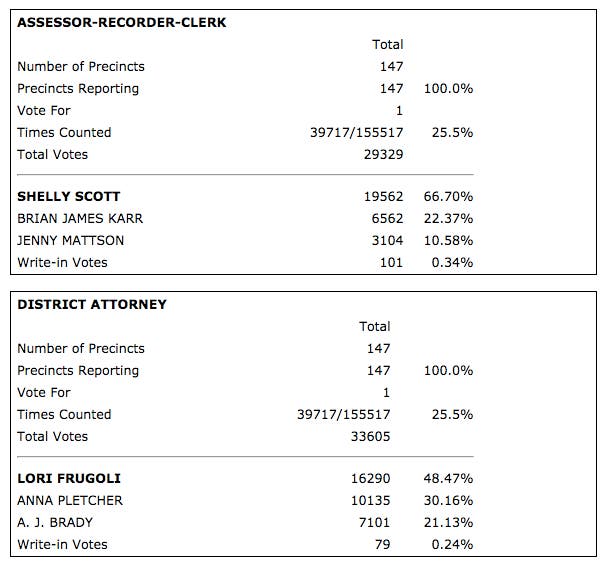The image size is (606, 568).
Task: Click the DISTRICT ATTORNEY heading
Action: point(92,304)
